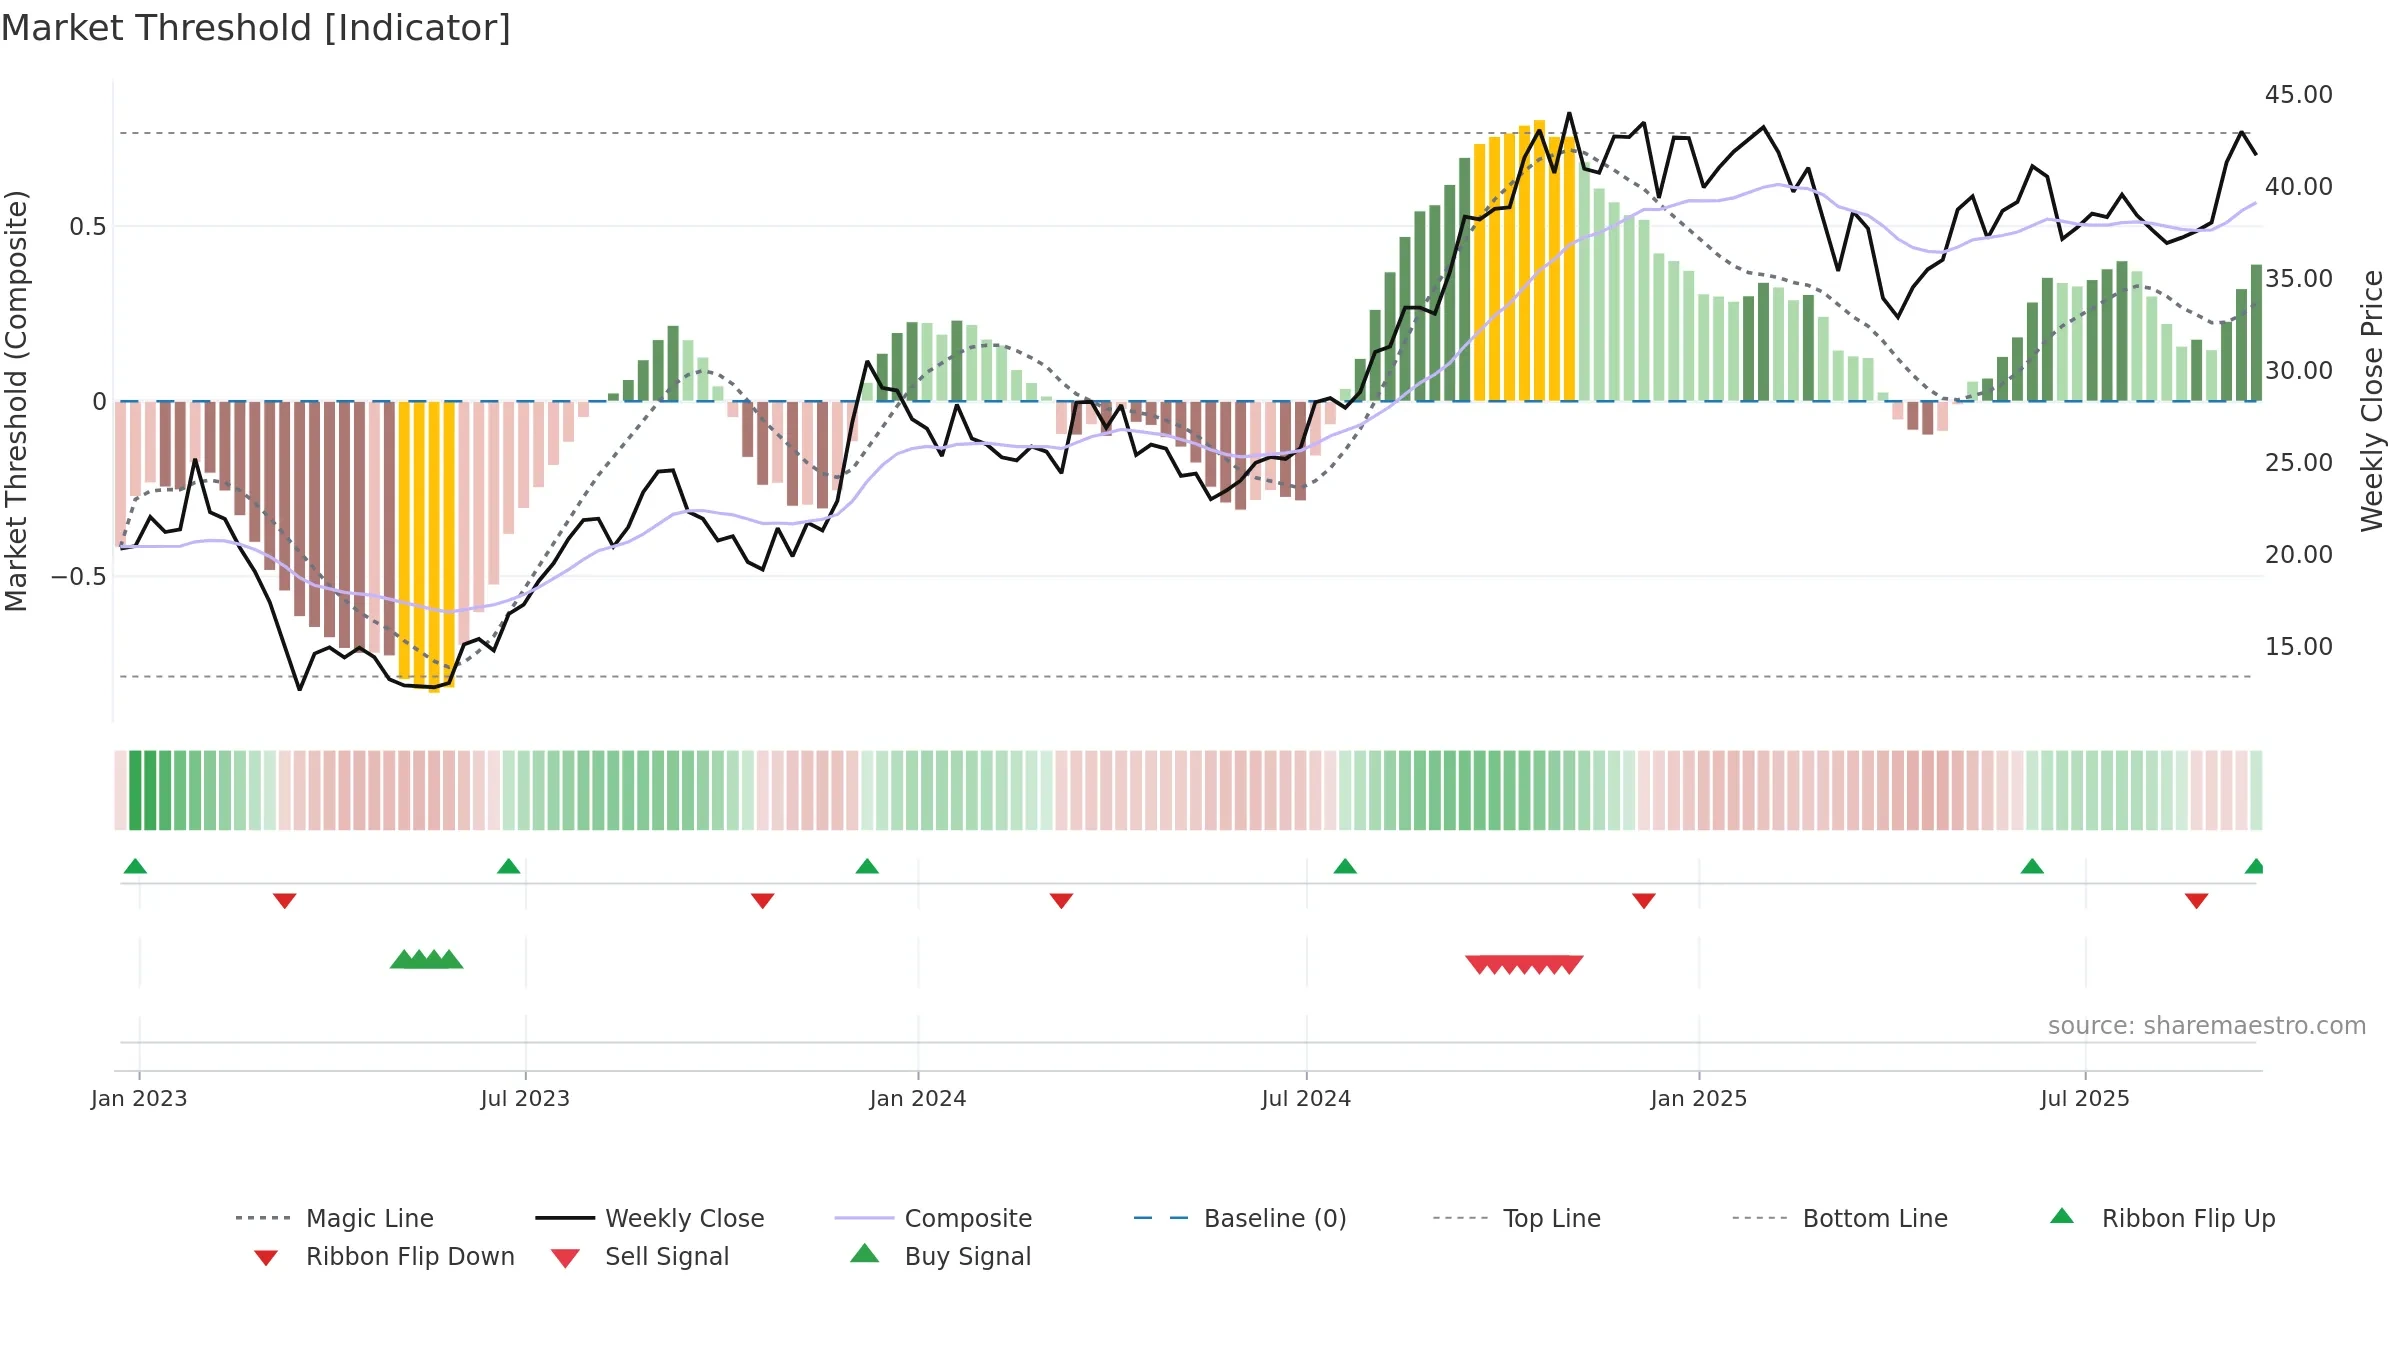
Task: Click the 0.5 left axis label
Action: click(88, 227)
